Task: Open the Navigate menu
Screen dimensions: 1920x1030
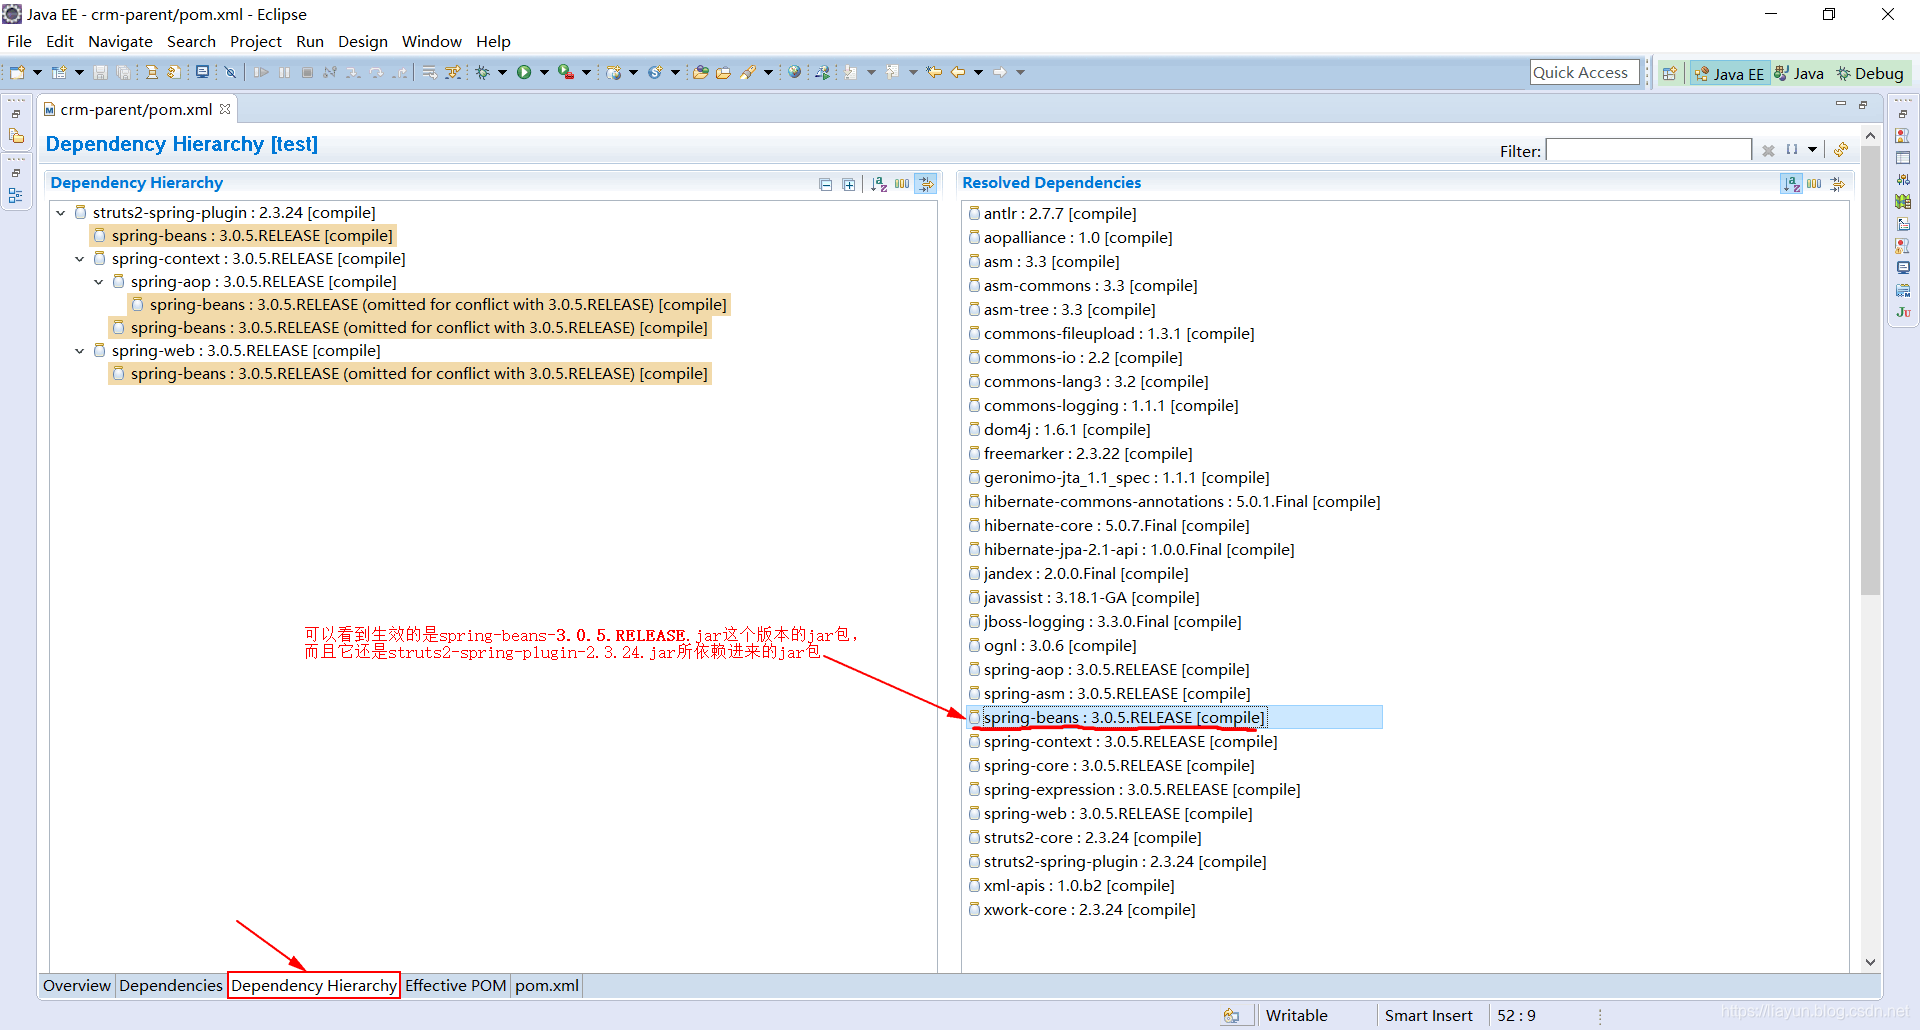Action: point(120,41)
